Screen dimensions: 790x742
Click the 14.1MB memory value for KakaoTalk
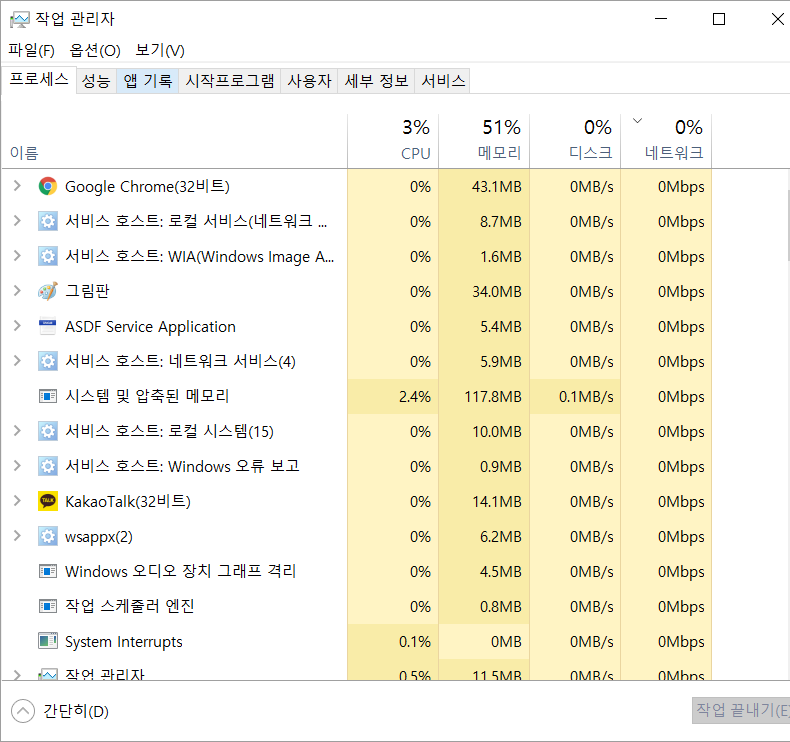click(x=496, y=502)
